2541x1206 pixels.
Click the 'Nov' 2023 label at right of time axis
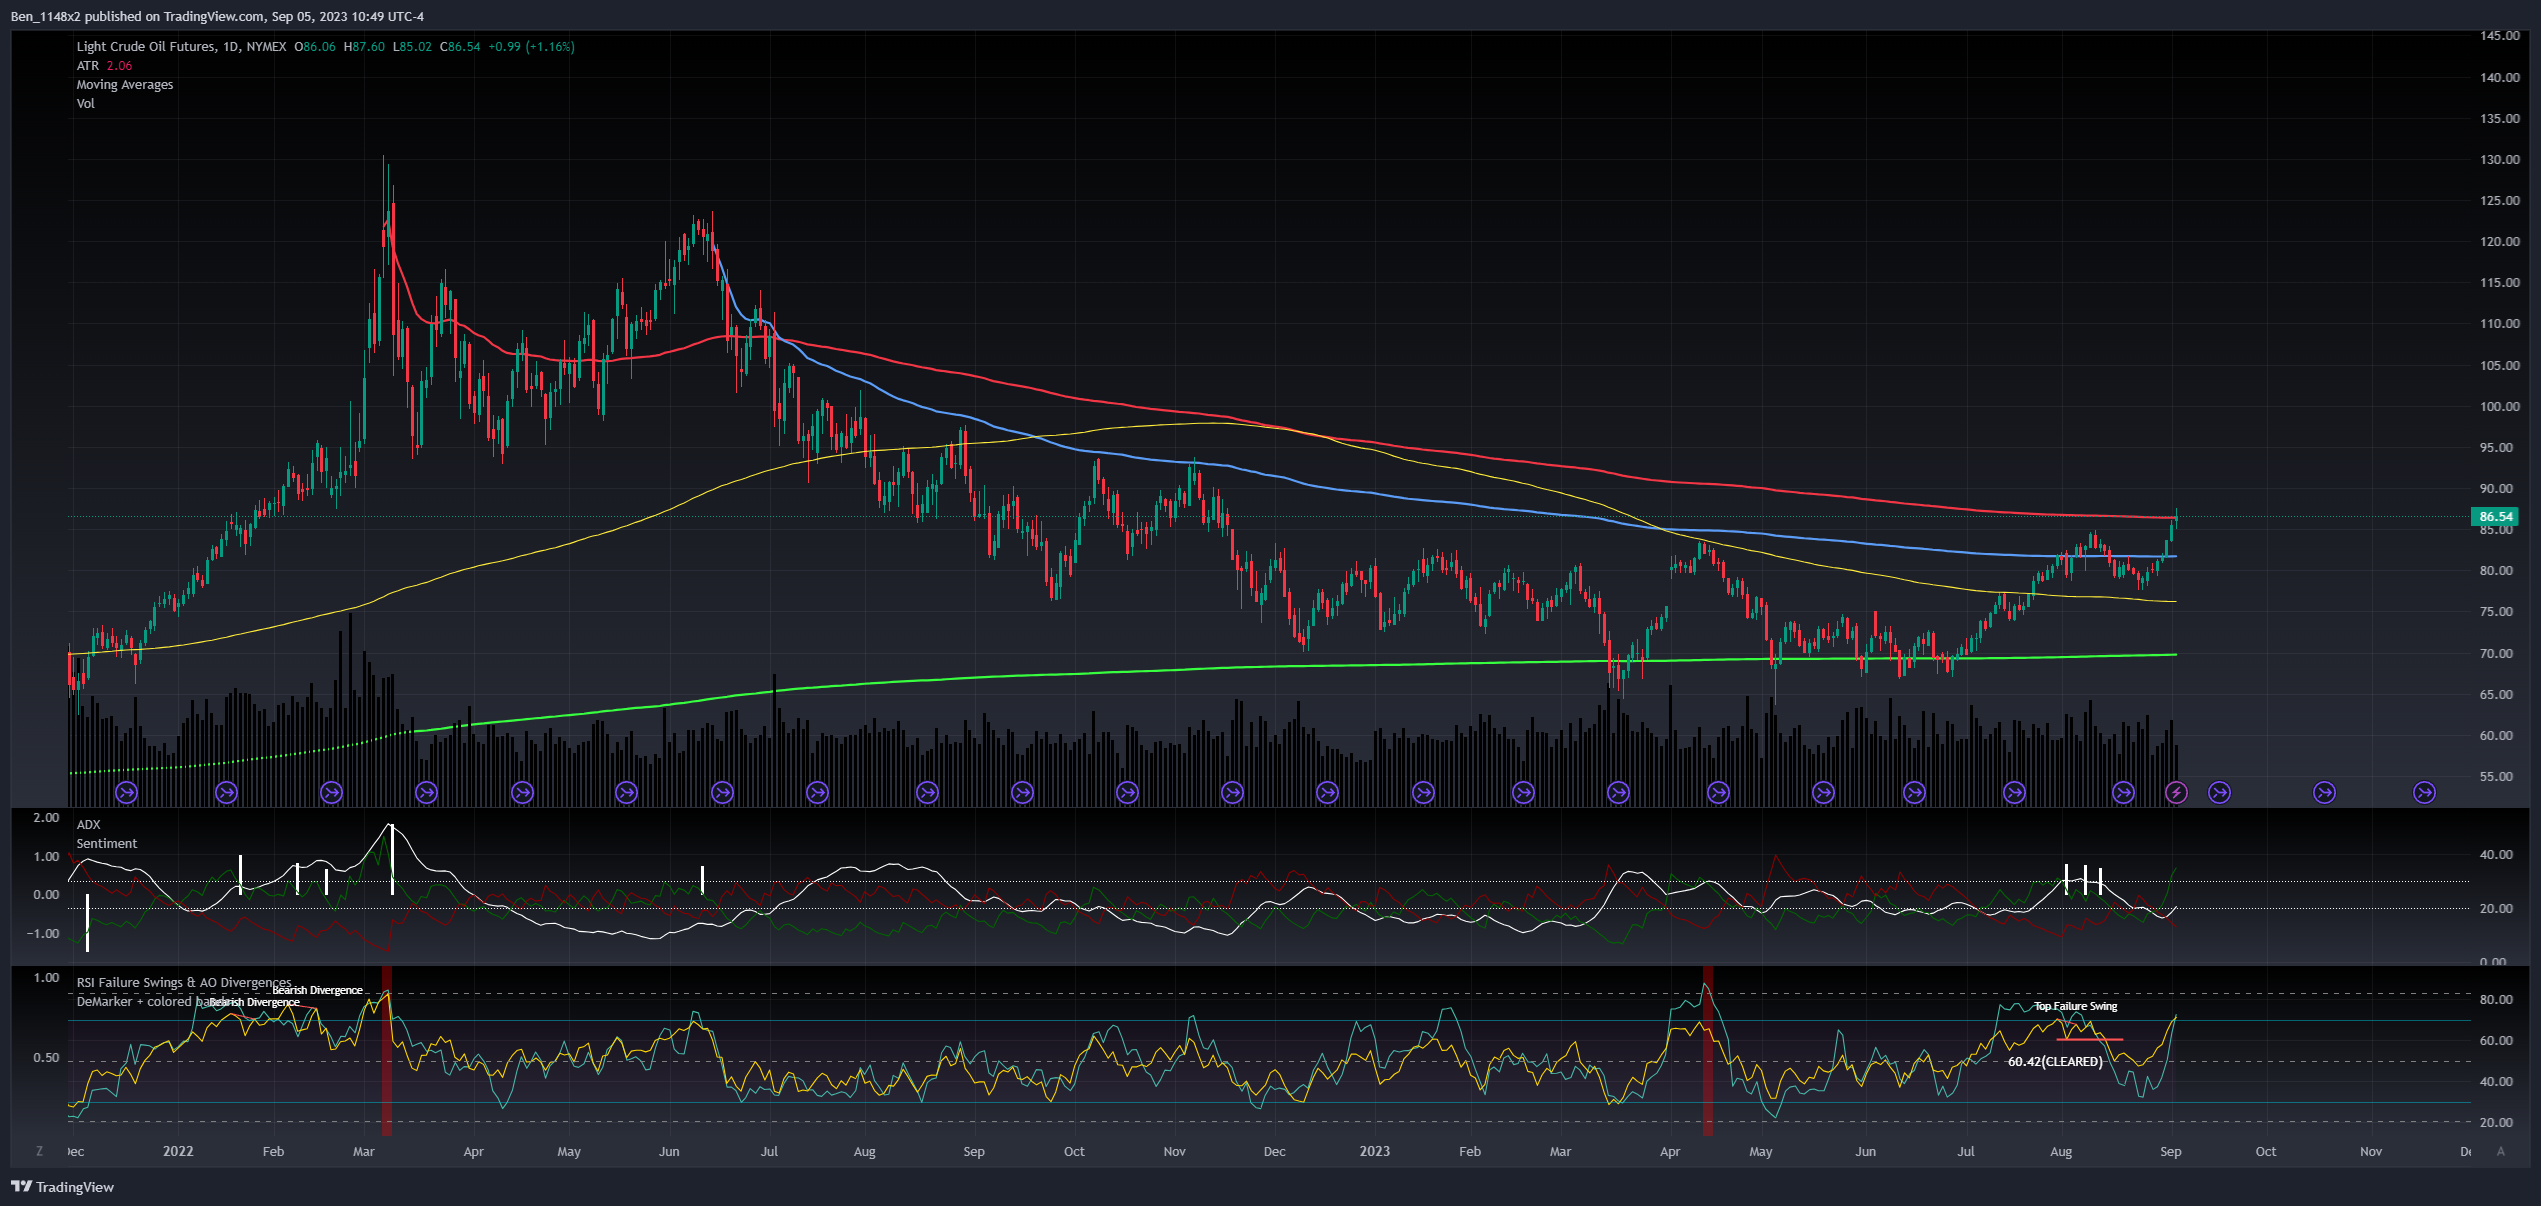(x=2371, y=1152)
